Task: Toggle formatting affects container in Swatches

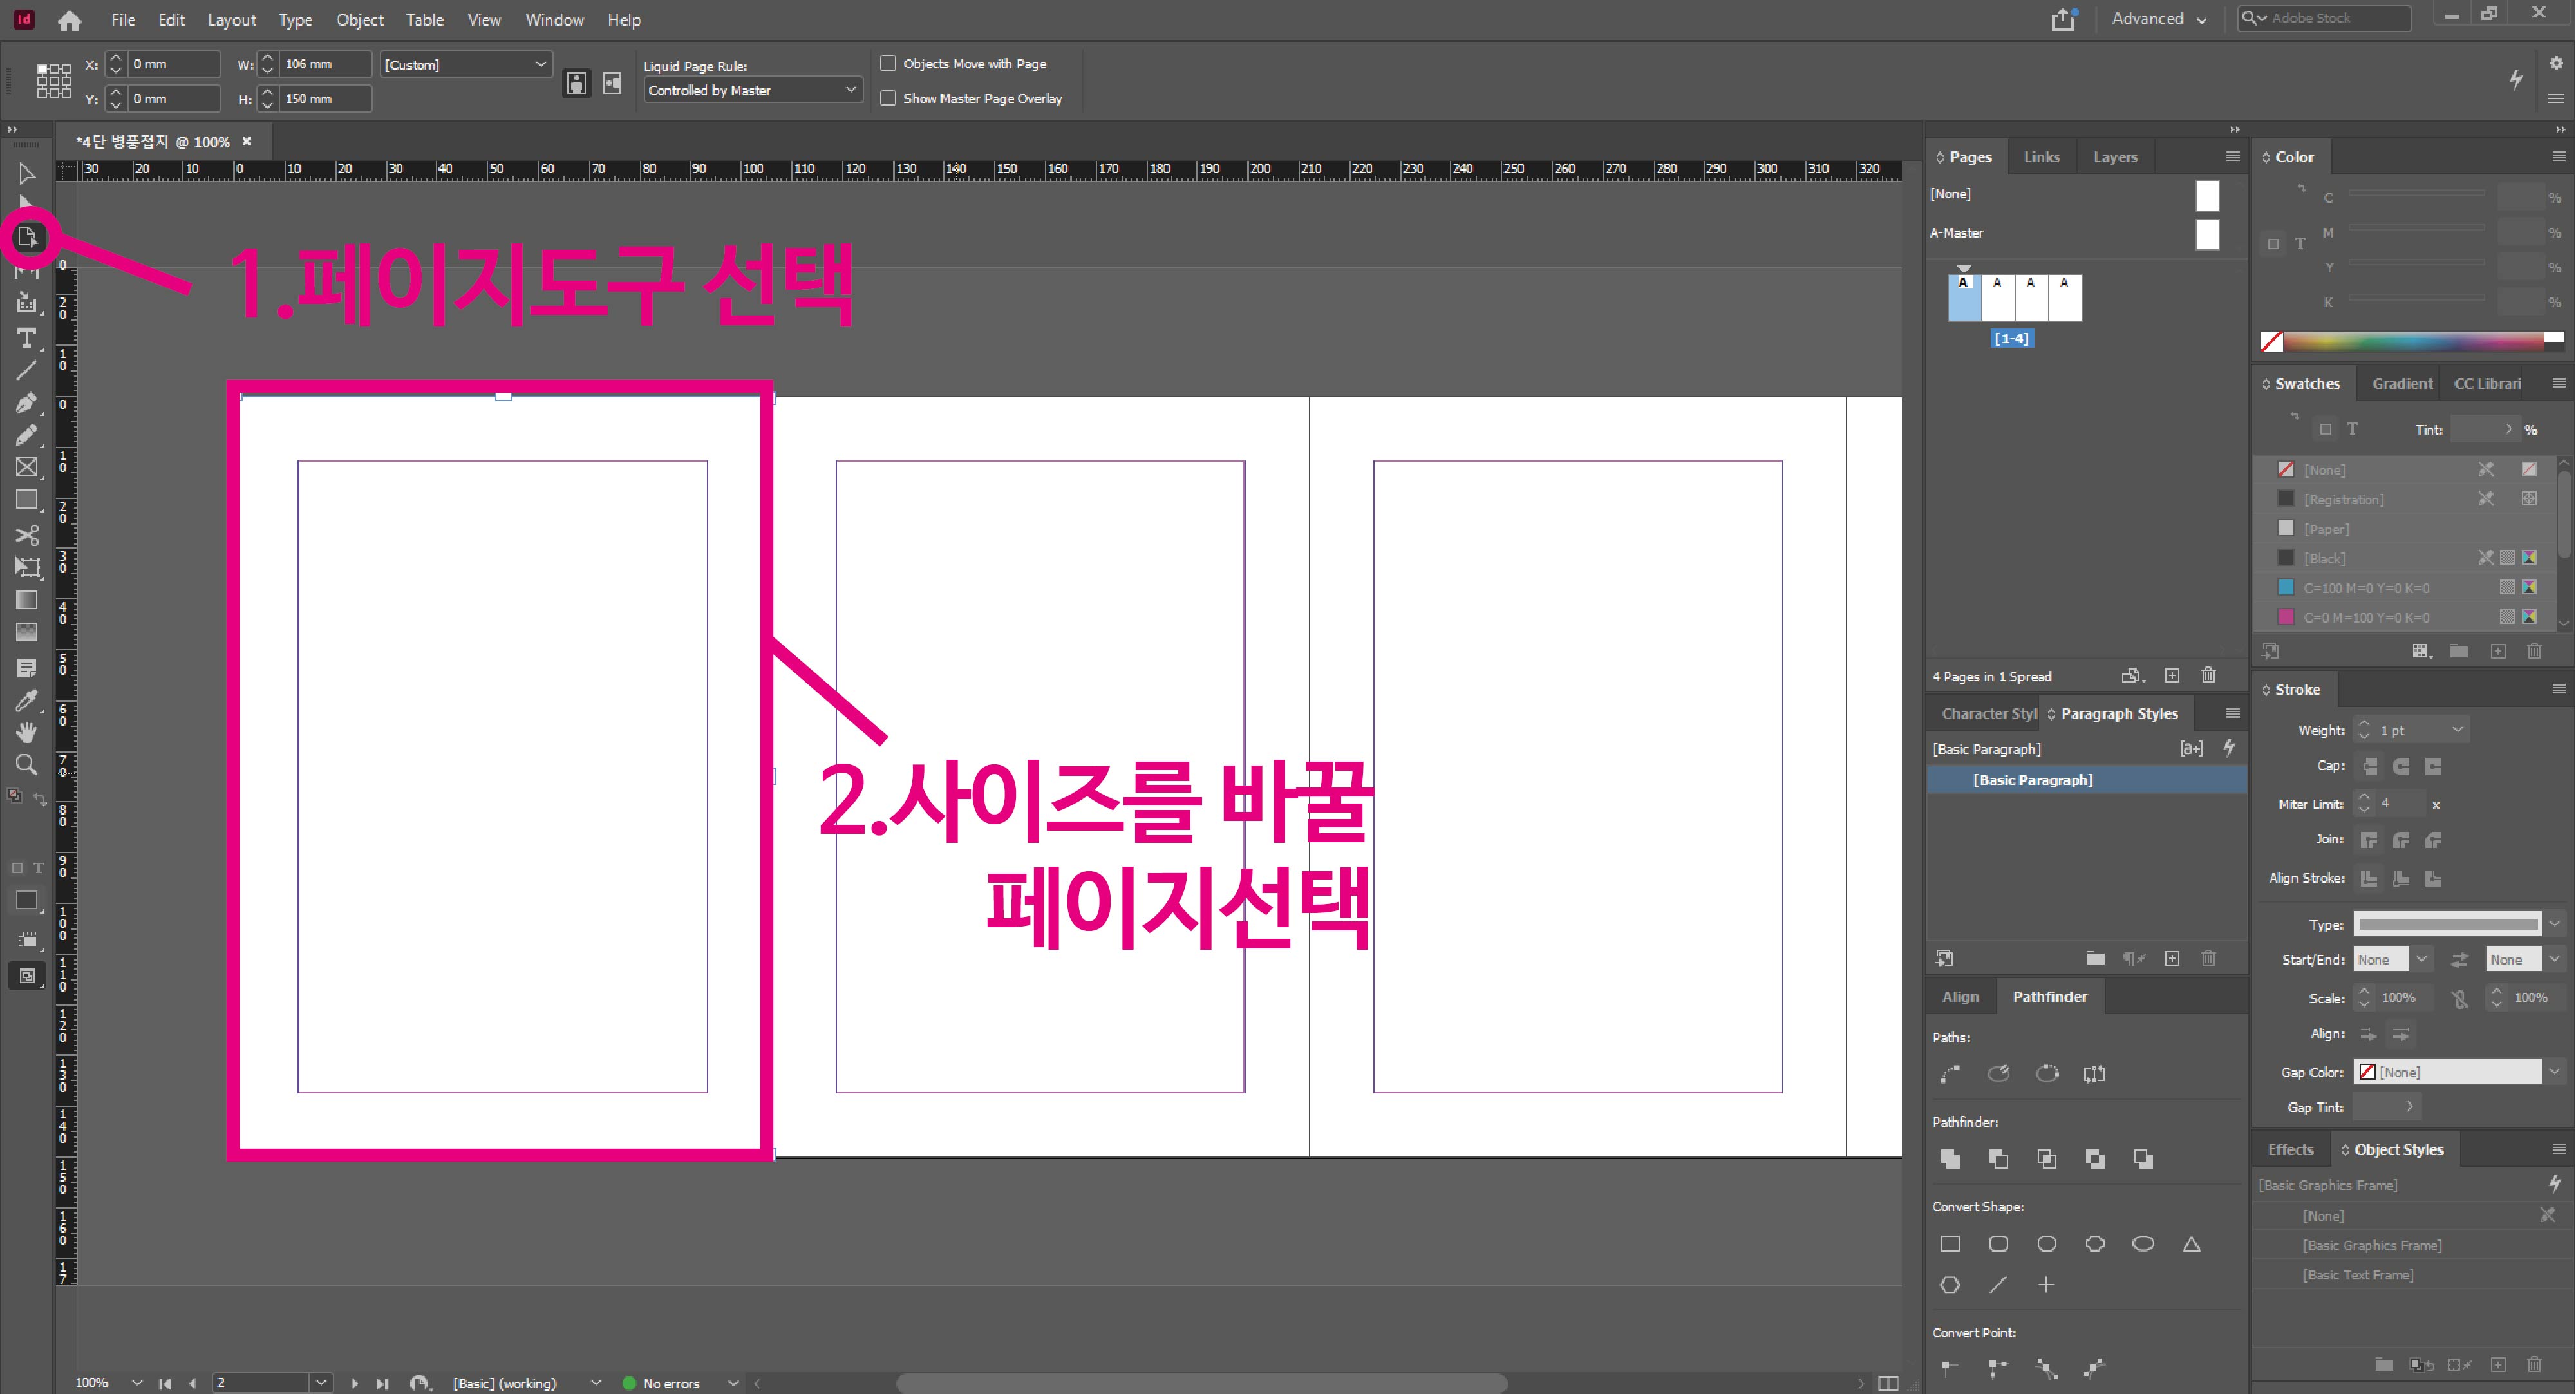Action: tap(2326, 429)
